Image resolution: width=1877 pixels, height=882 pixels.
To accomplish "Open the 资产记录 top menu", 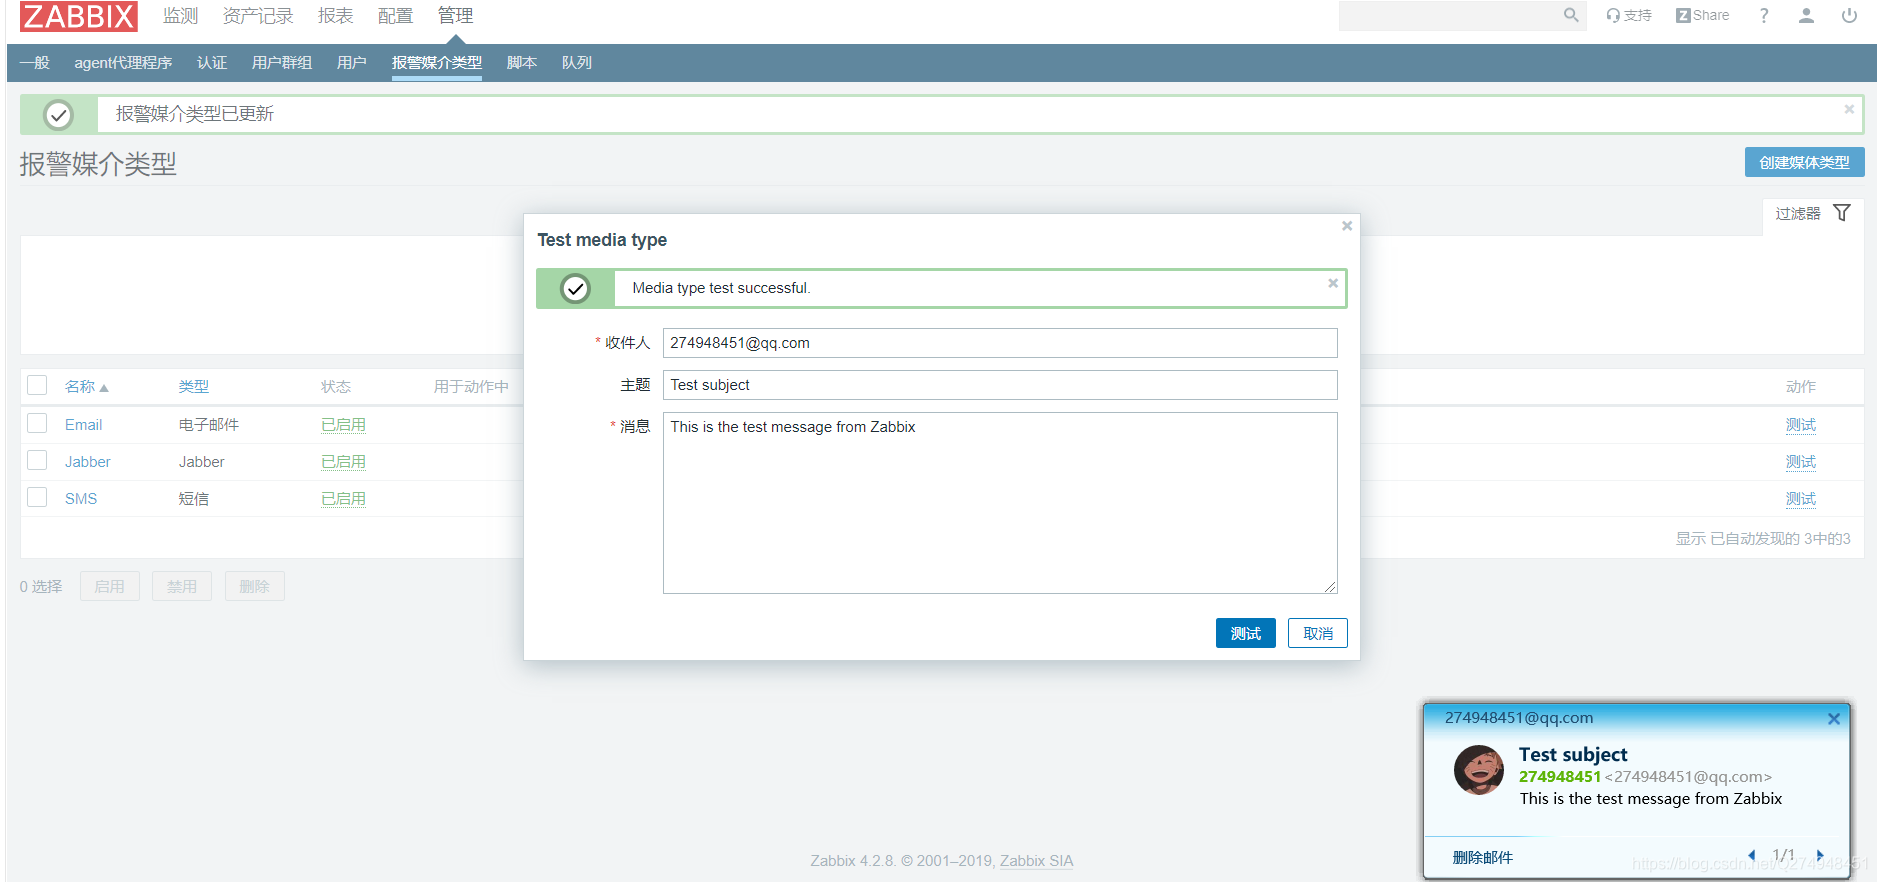I will point(258,16).
